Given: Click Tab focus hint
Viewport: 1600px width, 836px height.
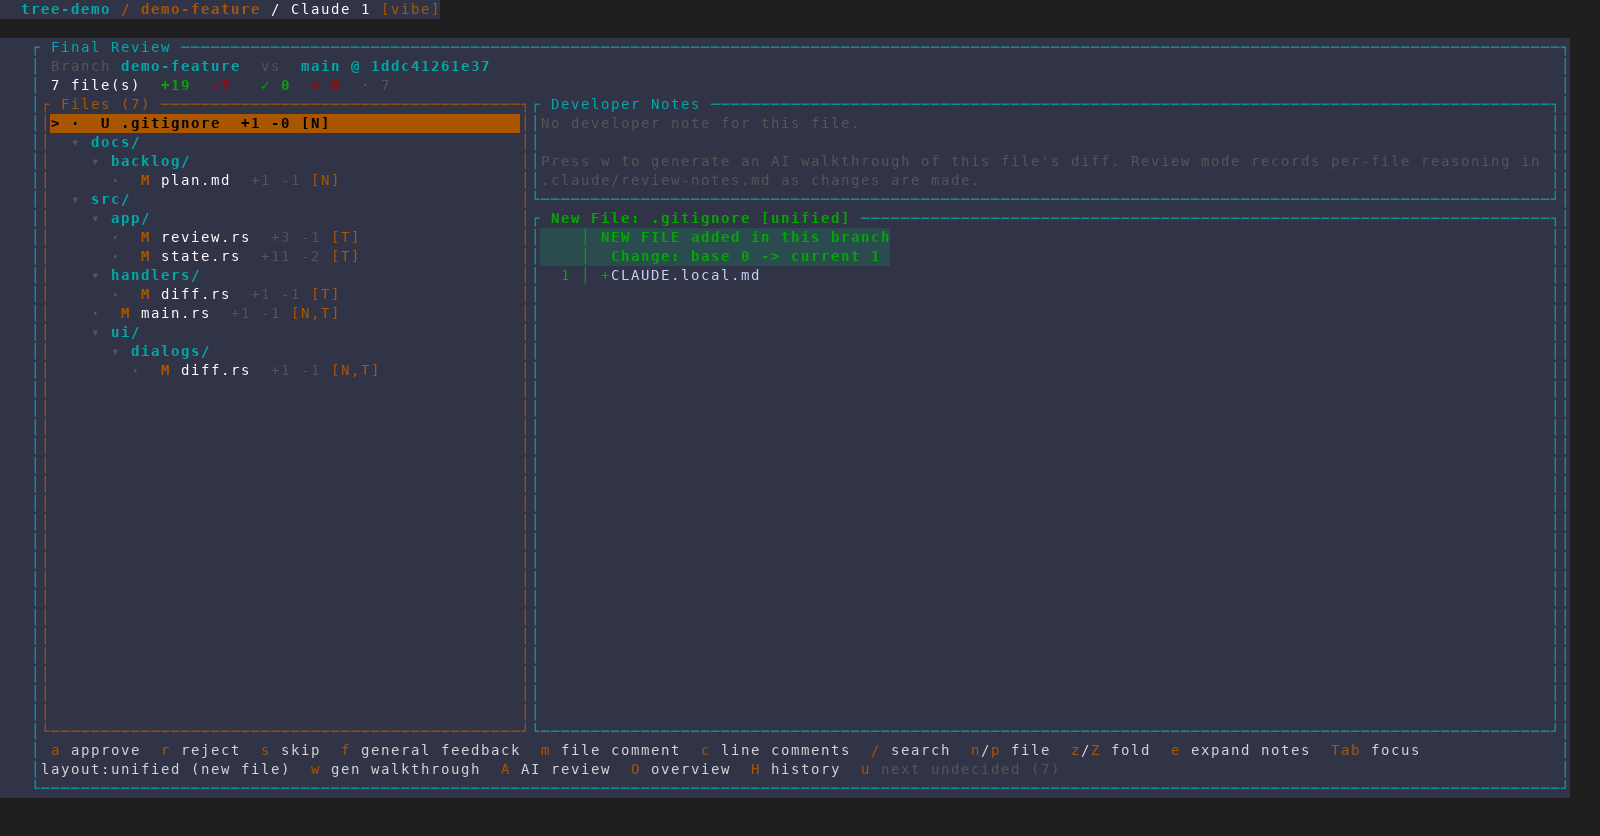Looking at the screenshot, I should [1375, 750].
